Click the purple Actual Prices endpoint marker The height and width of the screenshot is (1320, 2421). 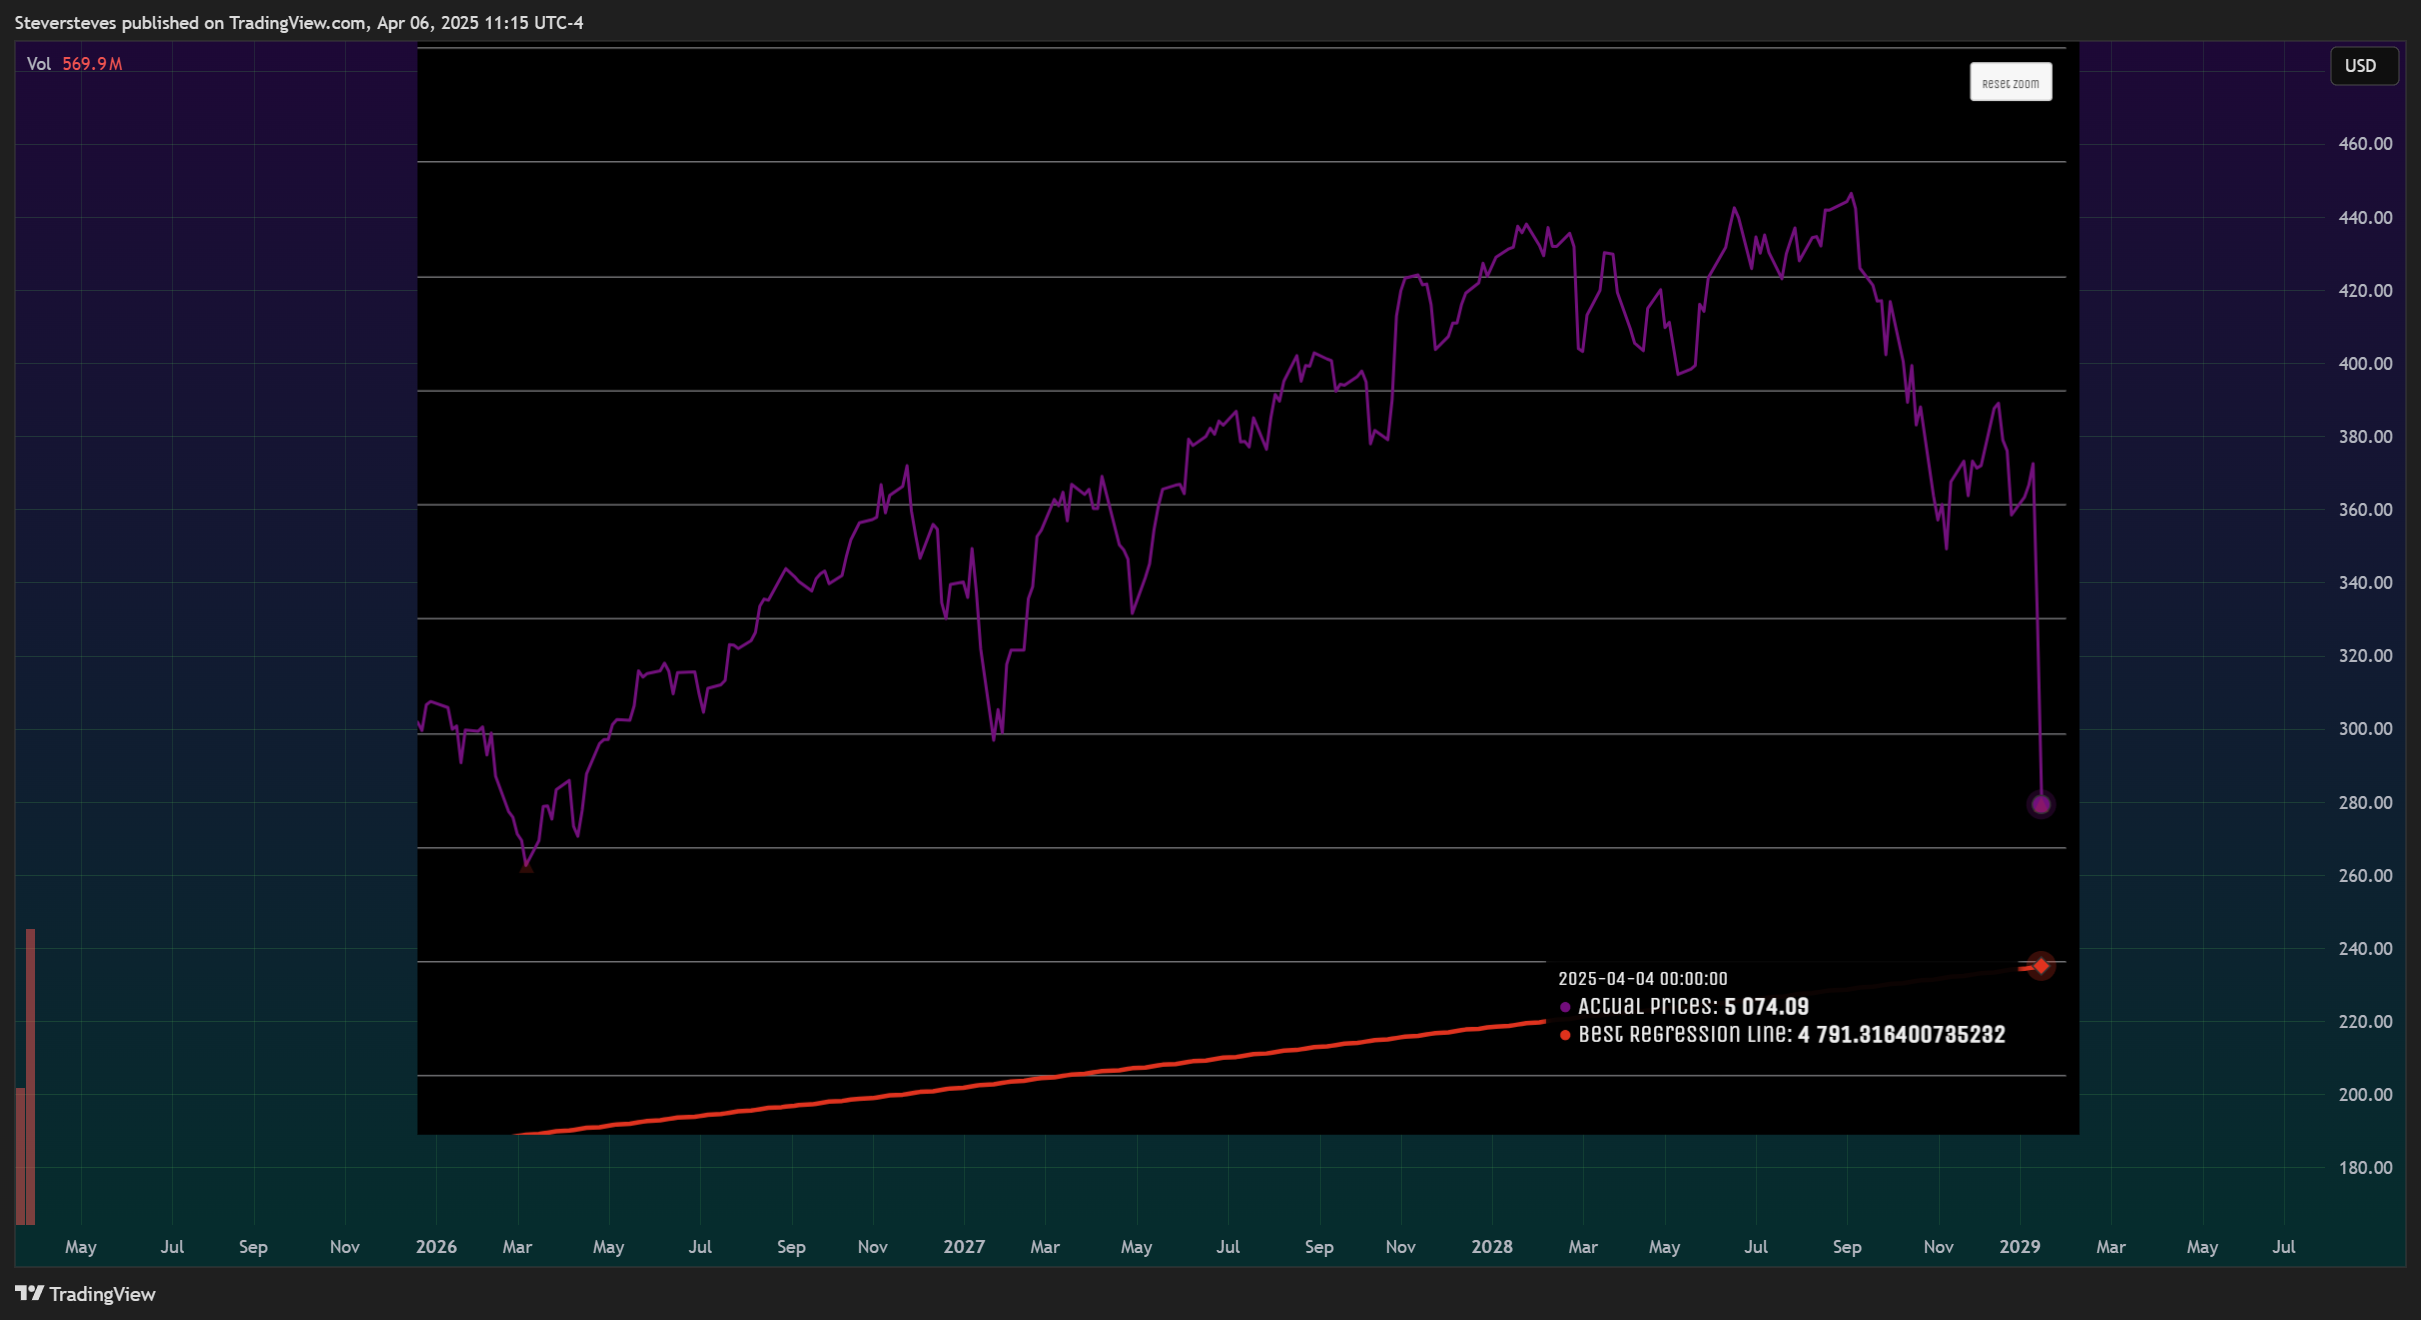pyautogui.click(x=2040, y=804)
